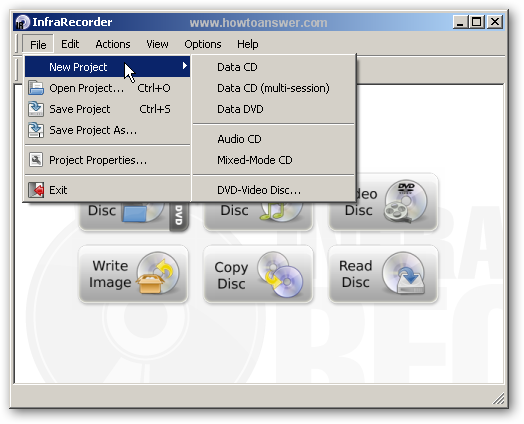Select Data CD (multi-session) option
The image size is (524, 424).
click(273, 88)
